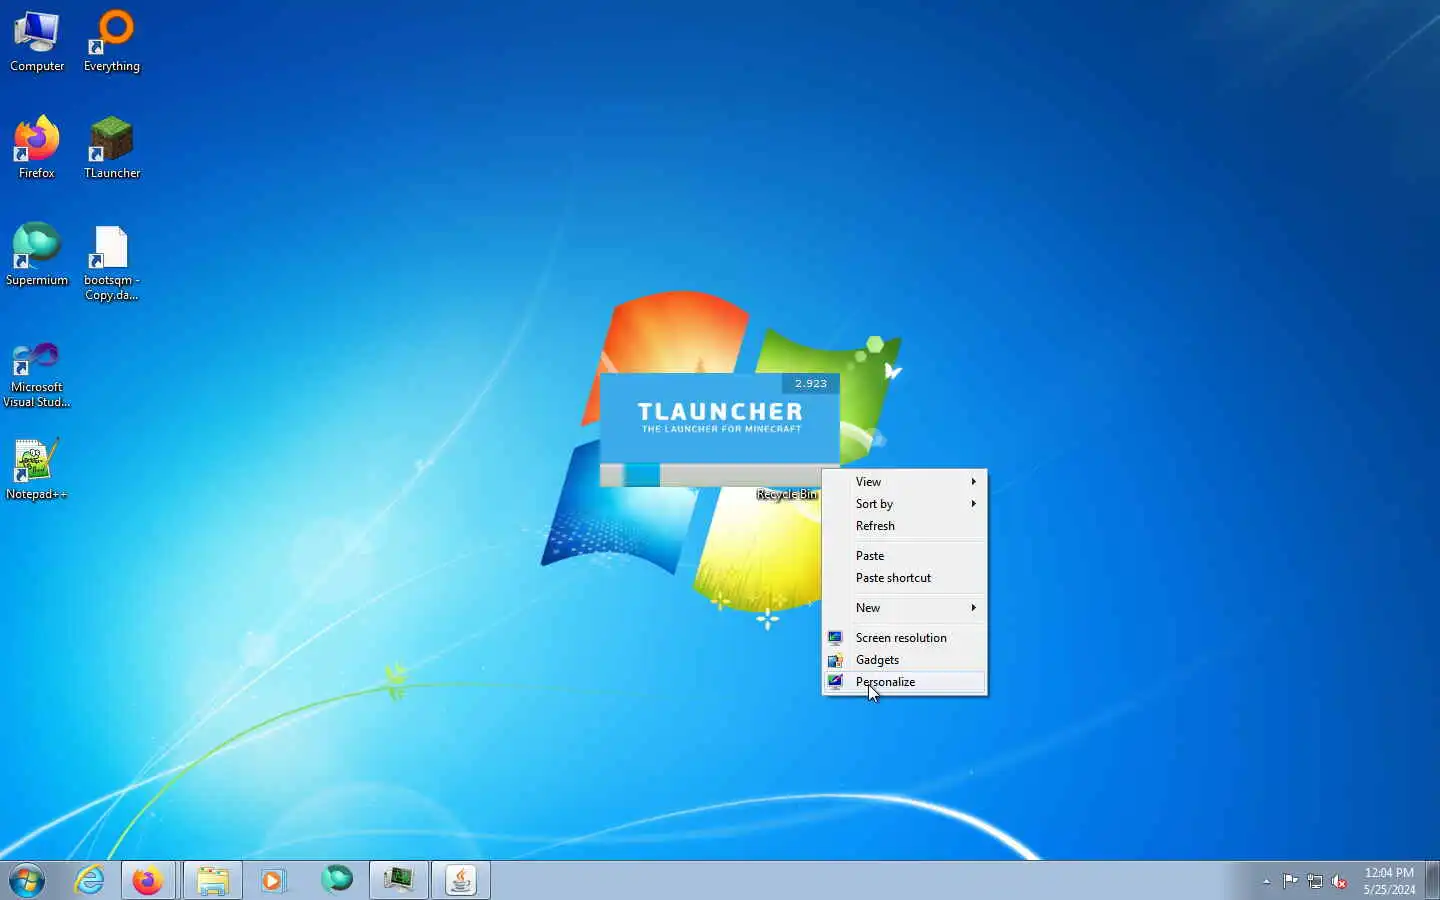Screen dimensions: 1440x900
Task: Open the clock showing 12:04 PM
Action: 1389,881
